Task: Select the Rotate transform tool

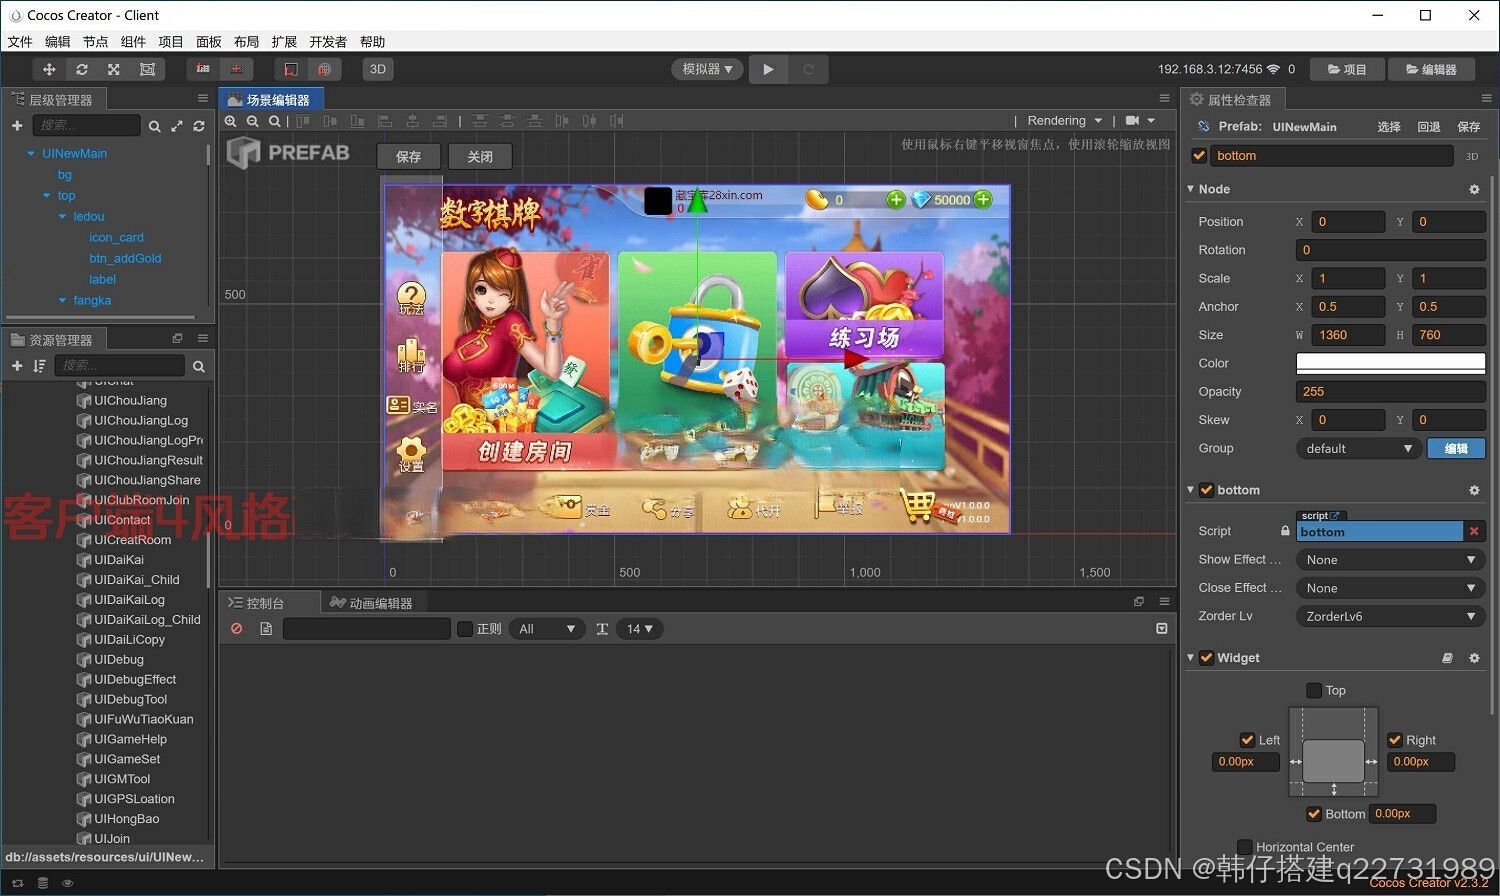Action: point(82,69)
